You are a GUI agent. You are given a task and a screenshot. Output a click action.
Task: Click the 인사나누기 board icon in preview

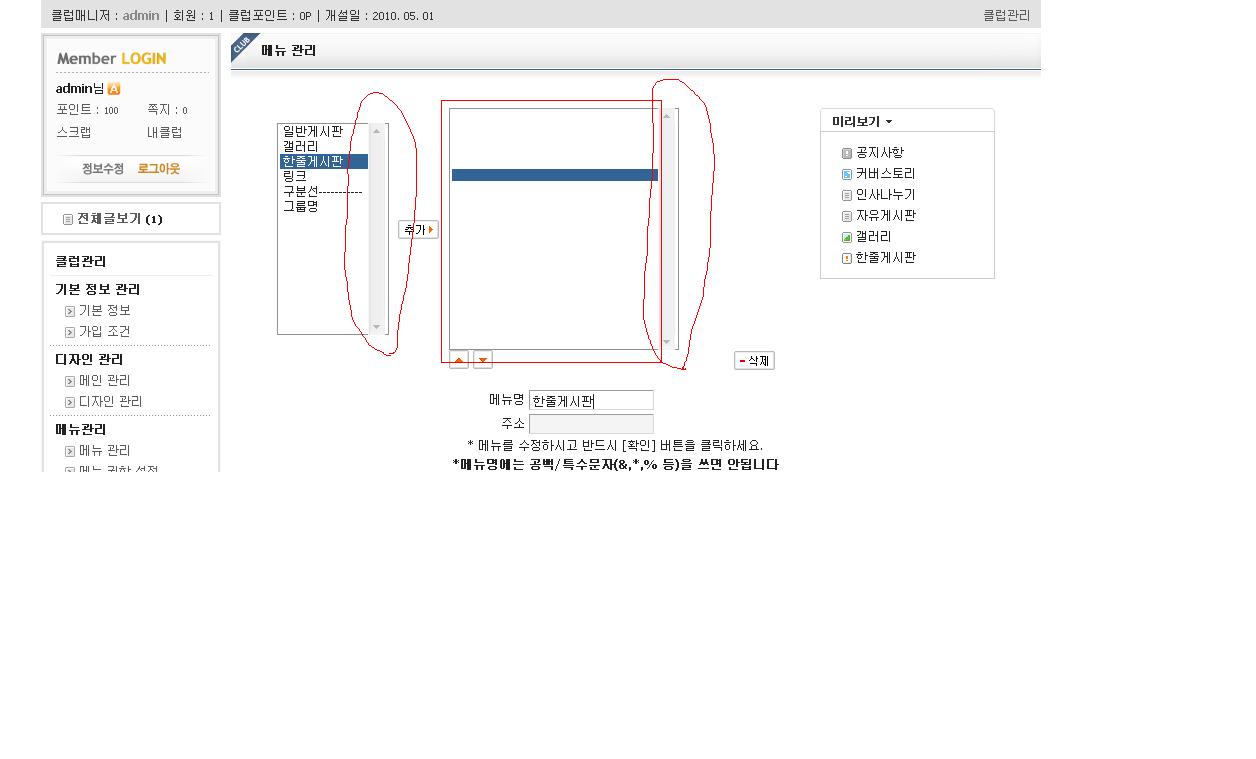(847, 195)
